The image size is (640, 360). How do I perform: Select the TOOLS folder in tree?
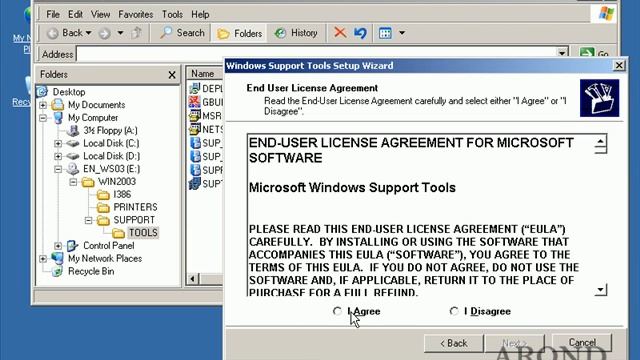[143, 233]
